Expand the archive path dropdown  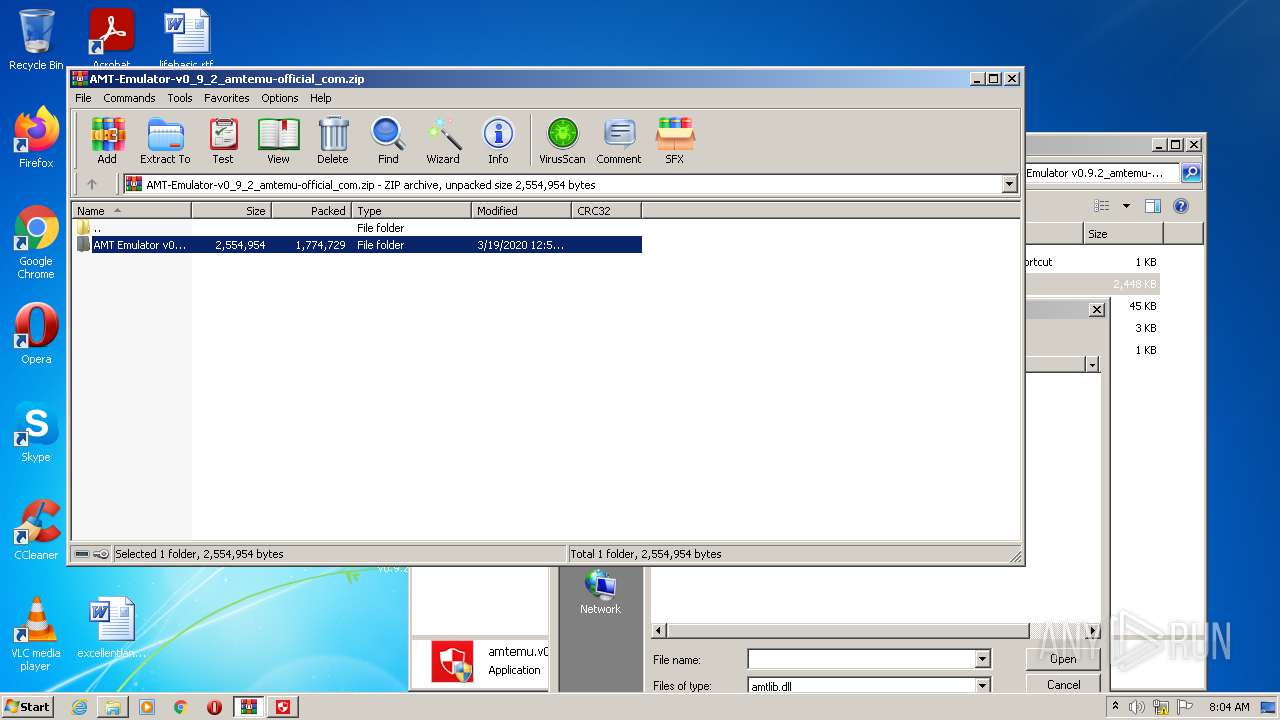(x=1009, y=184)
